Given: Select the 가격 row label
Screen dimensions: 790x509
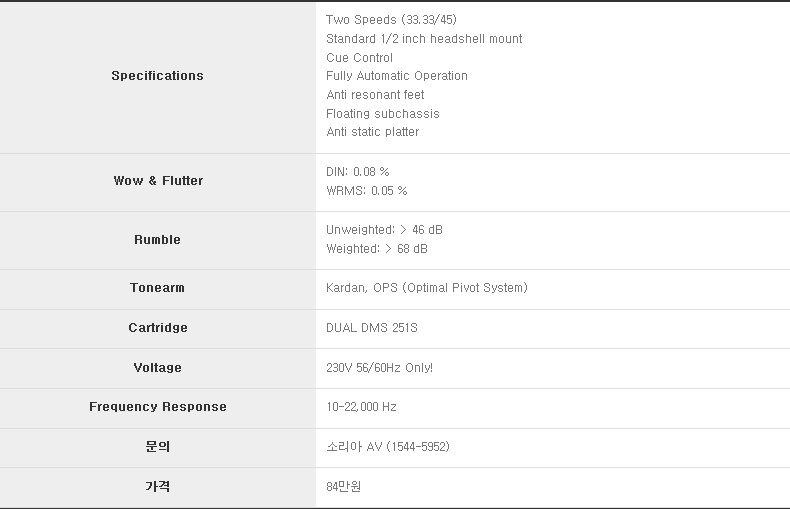Looking at the screenshot, I should (157, 486).
